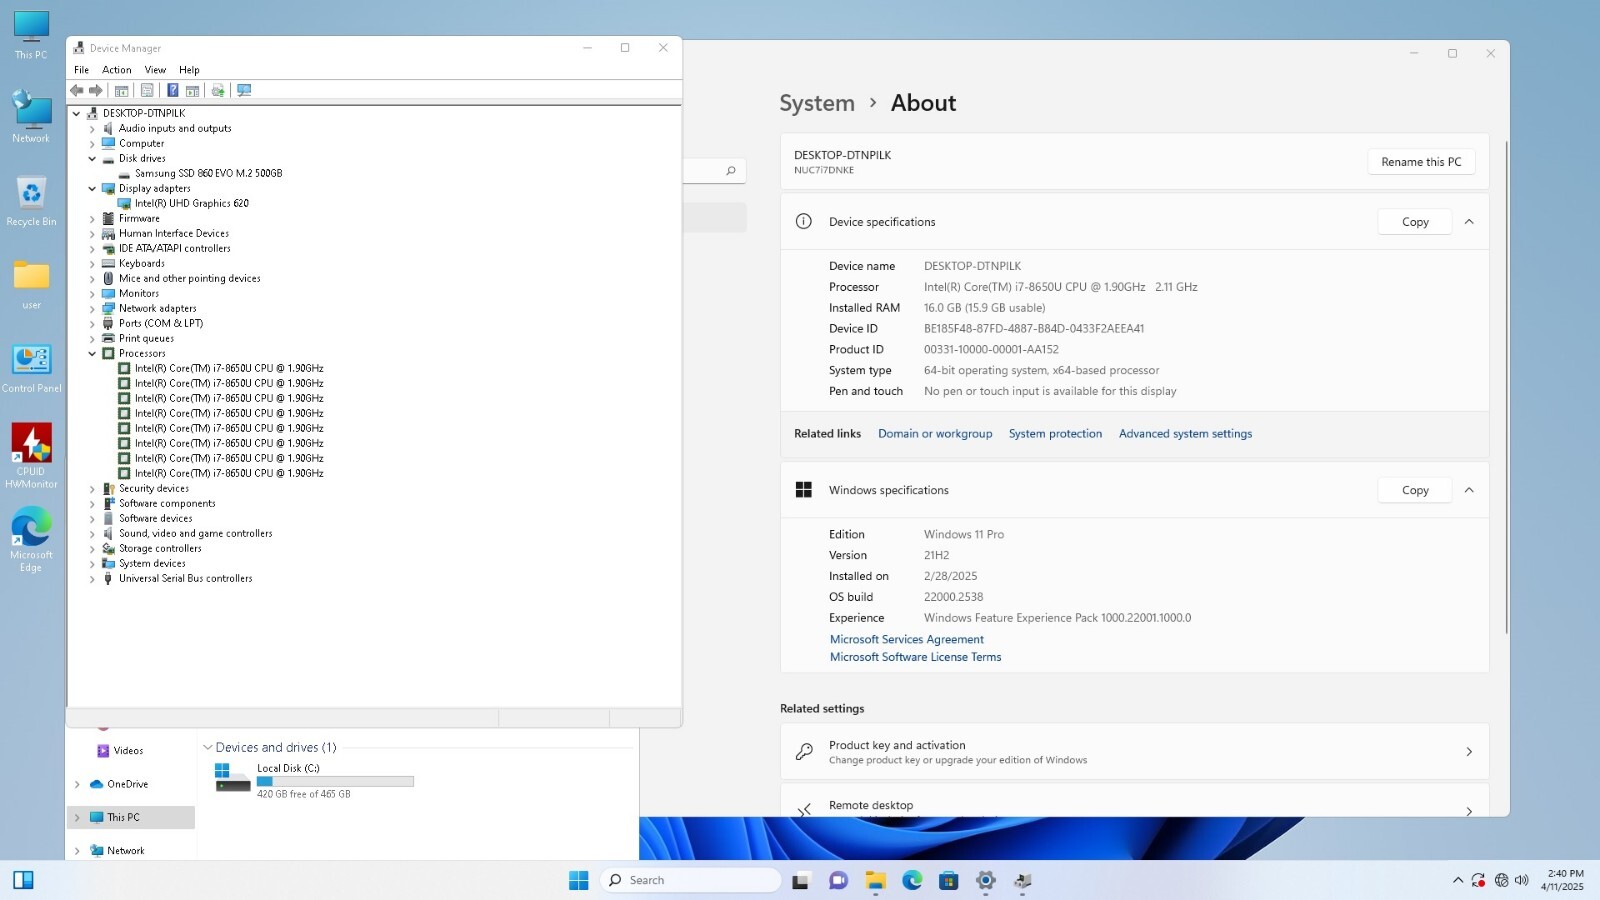Select Intel(R) UHD Graphics 620 device
This screenshot has height=900, width=1600.
coord(191,203)
